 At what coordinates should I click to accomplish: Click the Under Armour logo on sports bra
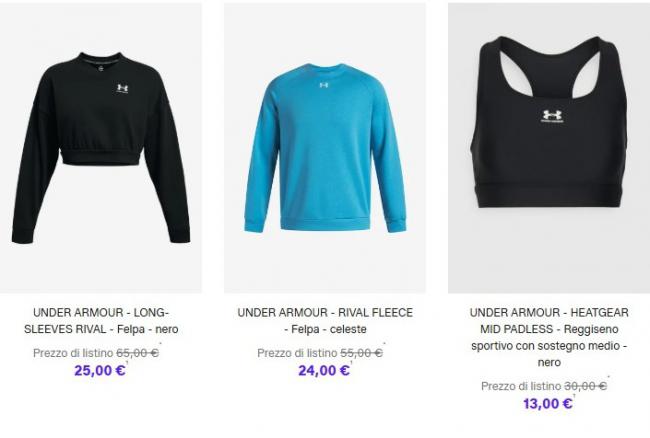point(552,116)
